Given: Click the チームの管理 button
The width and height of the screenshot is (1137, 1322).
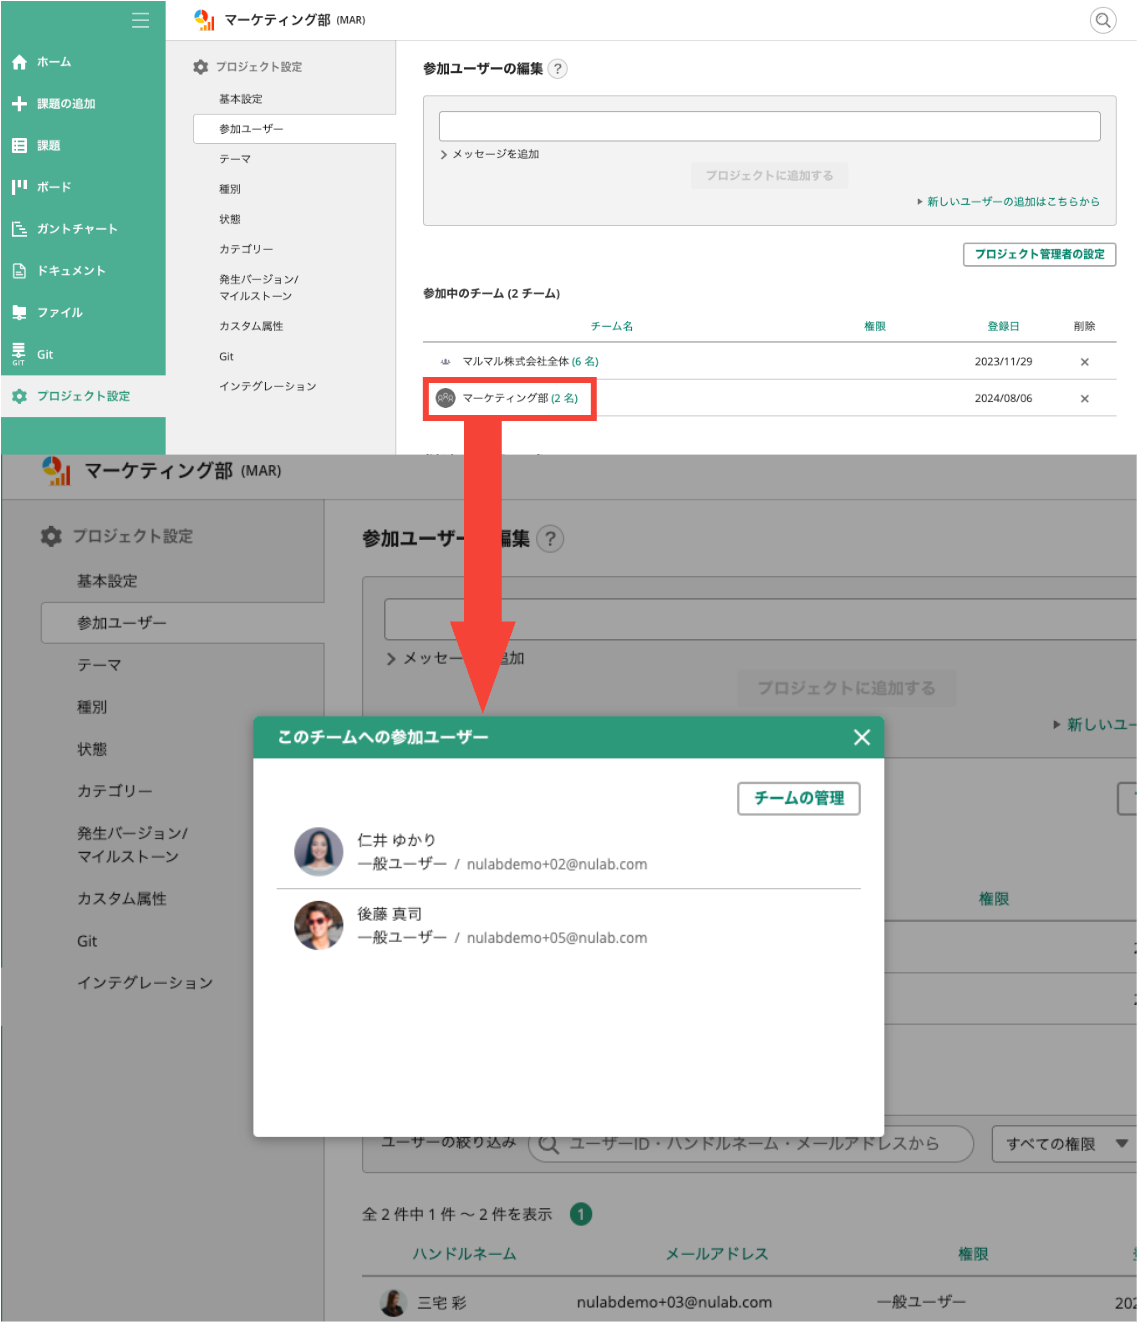Looking at the screenshot, I should (799, 798).
